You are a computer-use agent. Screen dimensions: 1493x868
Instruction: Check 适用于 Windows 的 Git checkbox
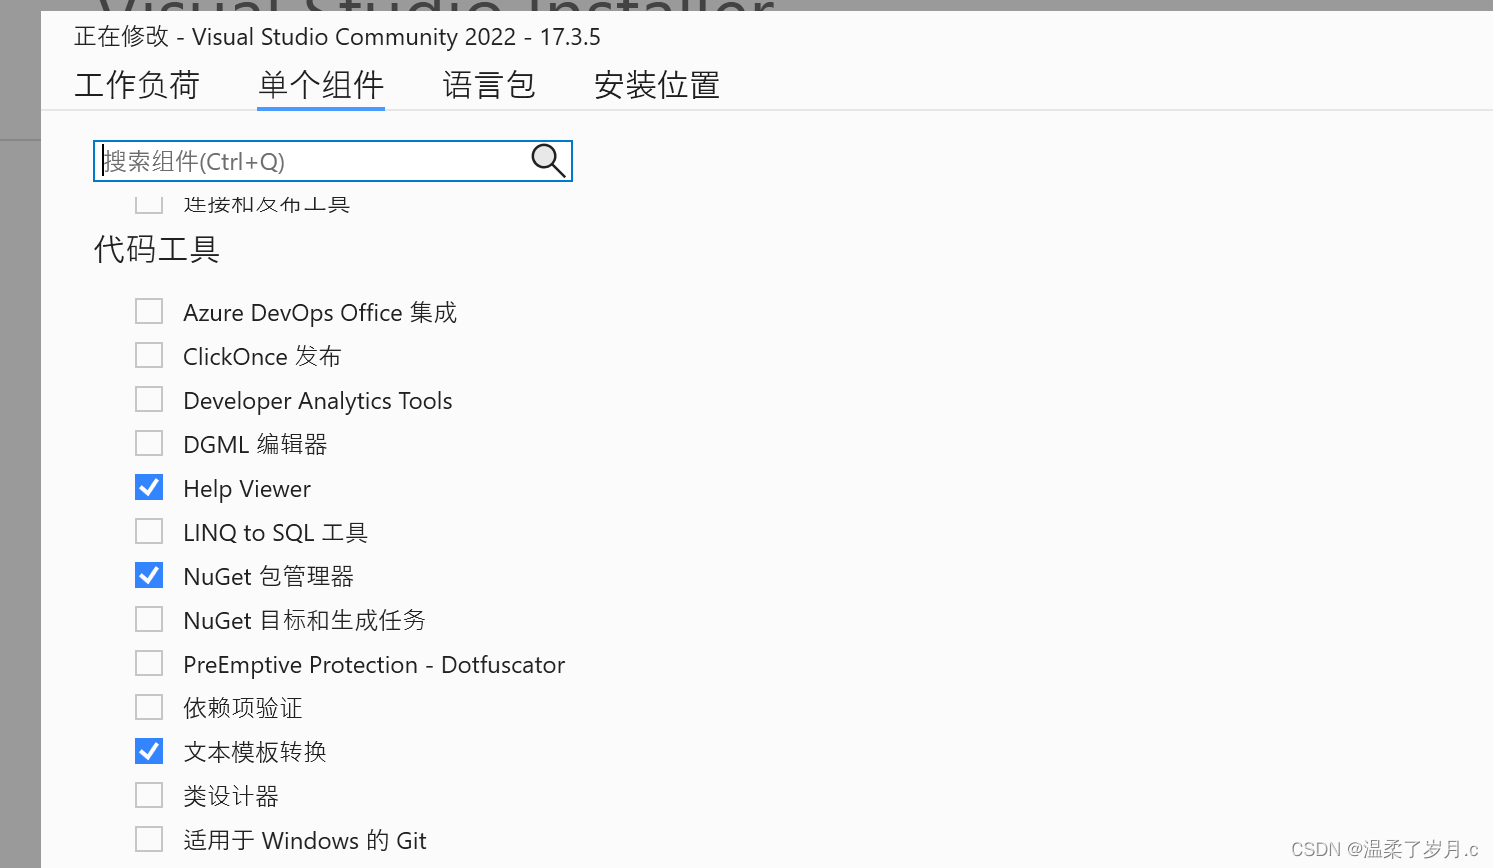pos(149,839)
